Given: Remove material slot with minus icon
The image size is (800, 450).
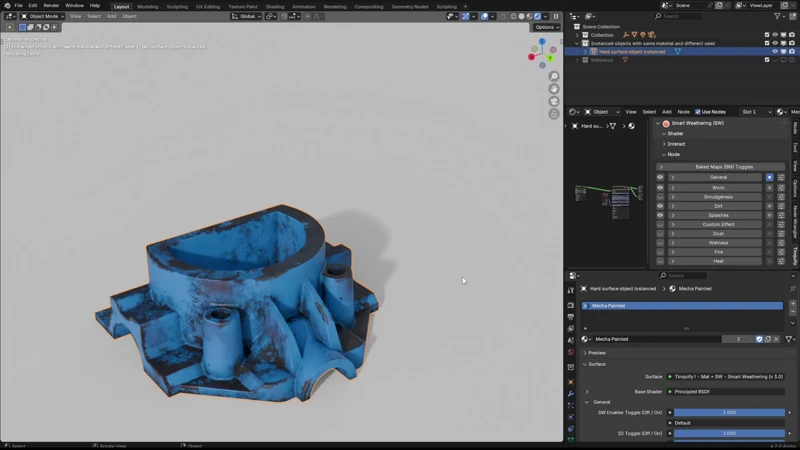Looking at the screenshot, I should (x=793, y=312).
